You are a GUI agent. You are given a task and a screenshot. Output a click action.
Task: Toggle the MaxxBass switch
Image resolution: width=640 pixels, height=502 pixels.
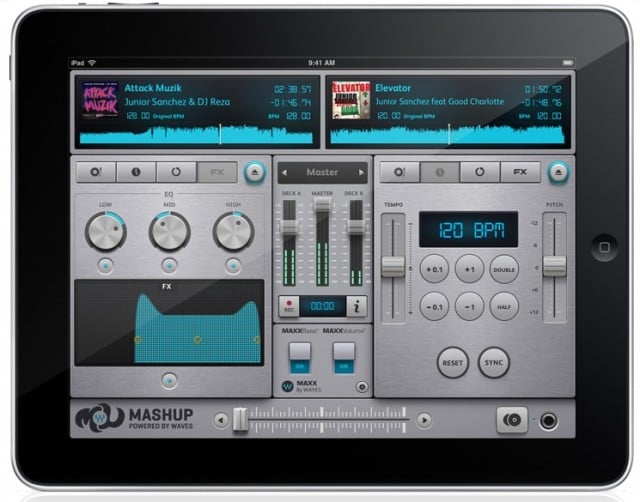click(x=300, y=358)
